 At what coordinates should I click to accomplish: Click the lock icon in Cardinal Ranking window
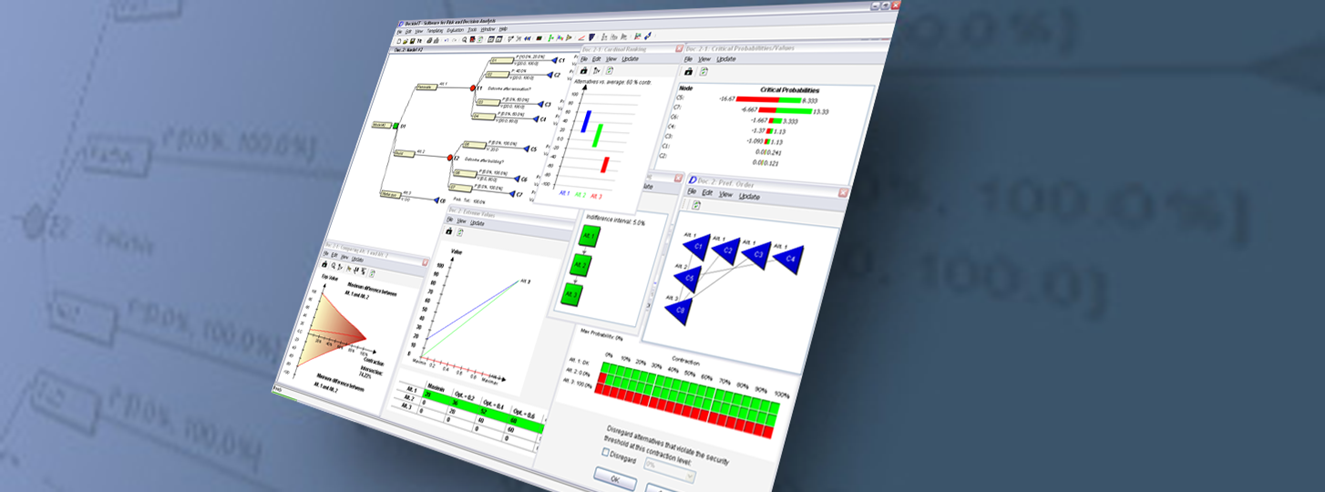point(584,71)
